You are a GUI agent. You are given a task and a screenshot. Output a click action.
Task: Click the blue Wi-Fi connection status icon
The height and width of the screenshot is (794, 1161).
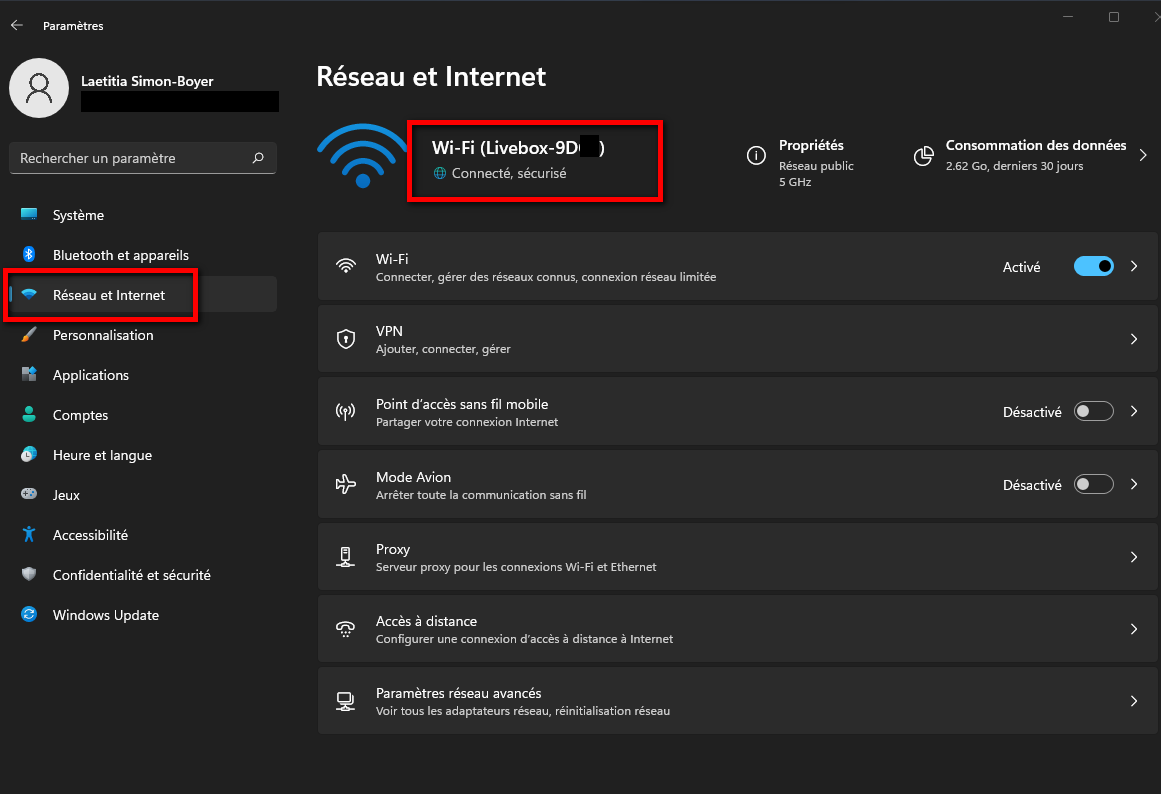pos(362,155)
